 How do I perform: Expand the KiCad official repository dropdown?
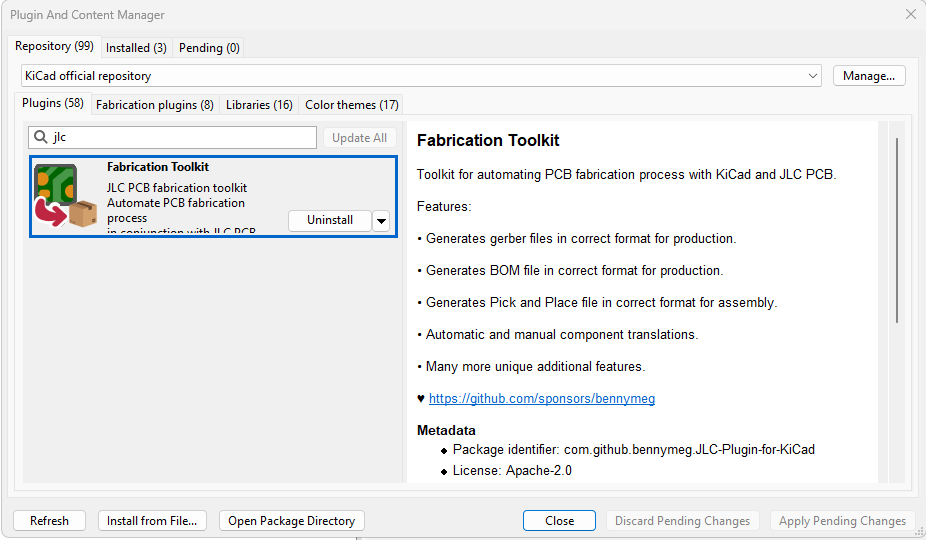tap(813, 76)
